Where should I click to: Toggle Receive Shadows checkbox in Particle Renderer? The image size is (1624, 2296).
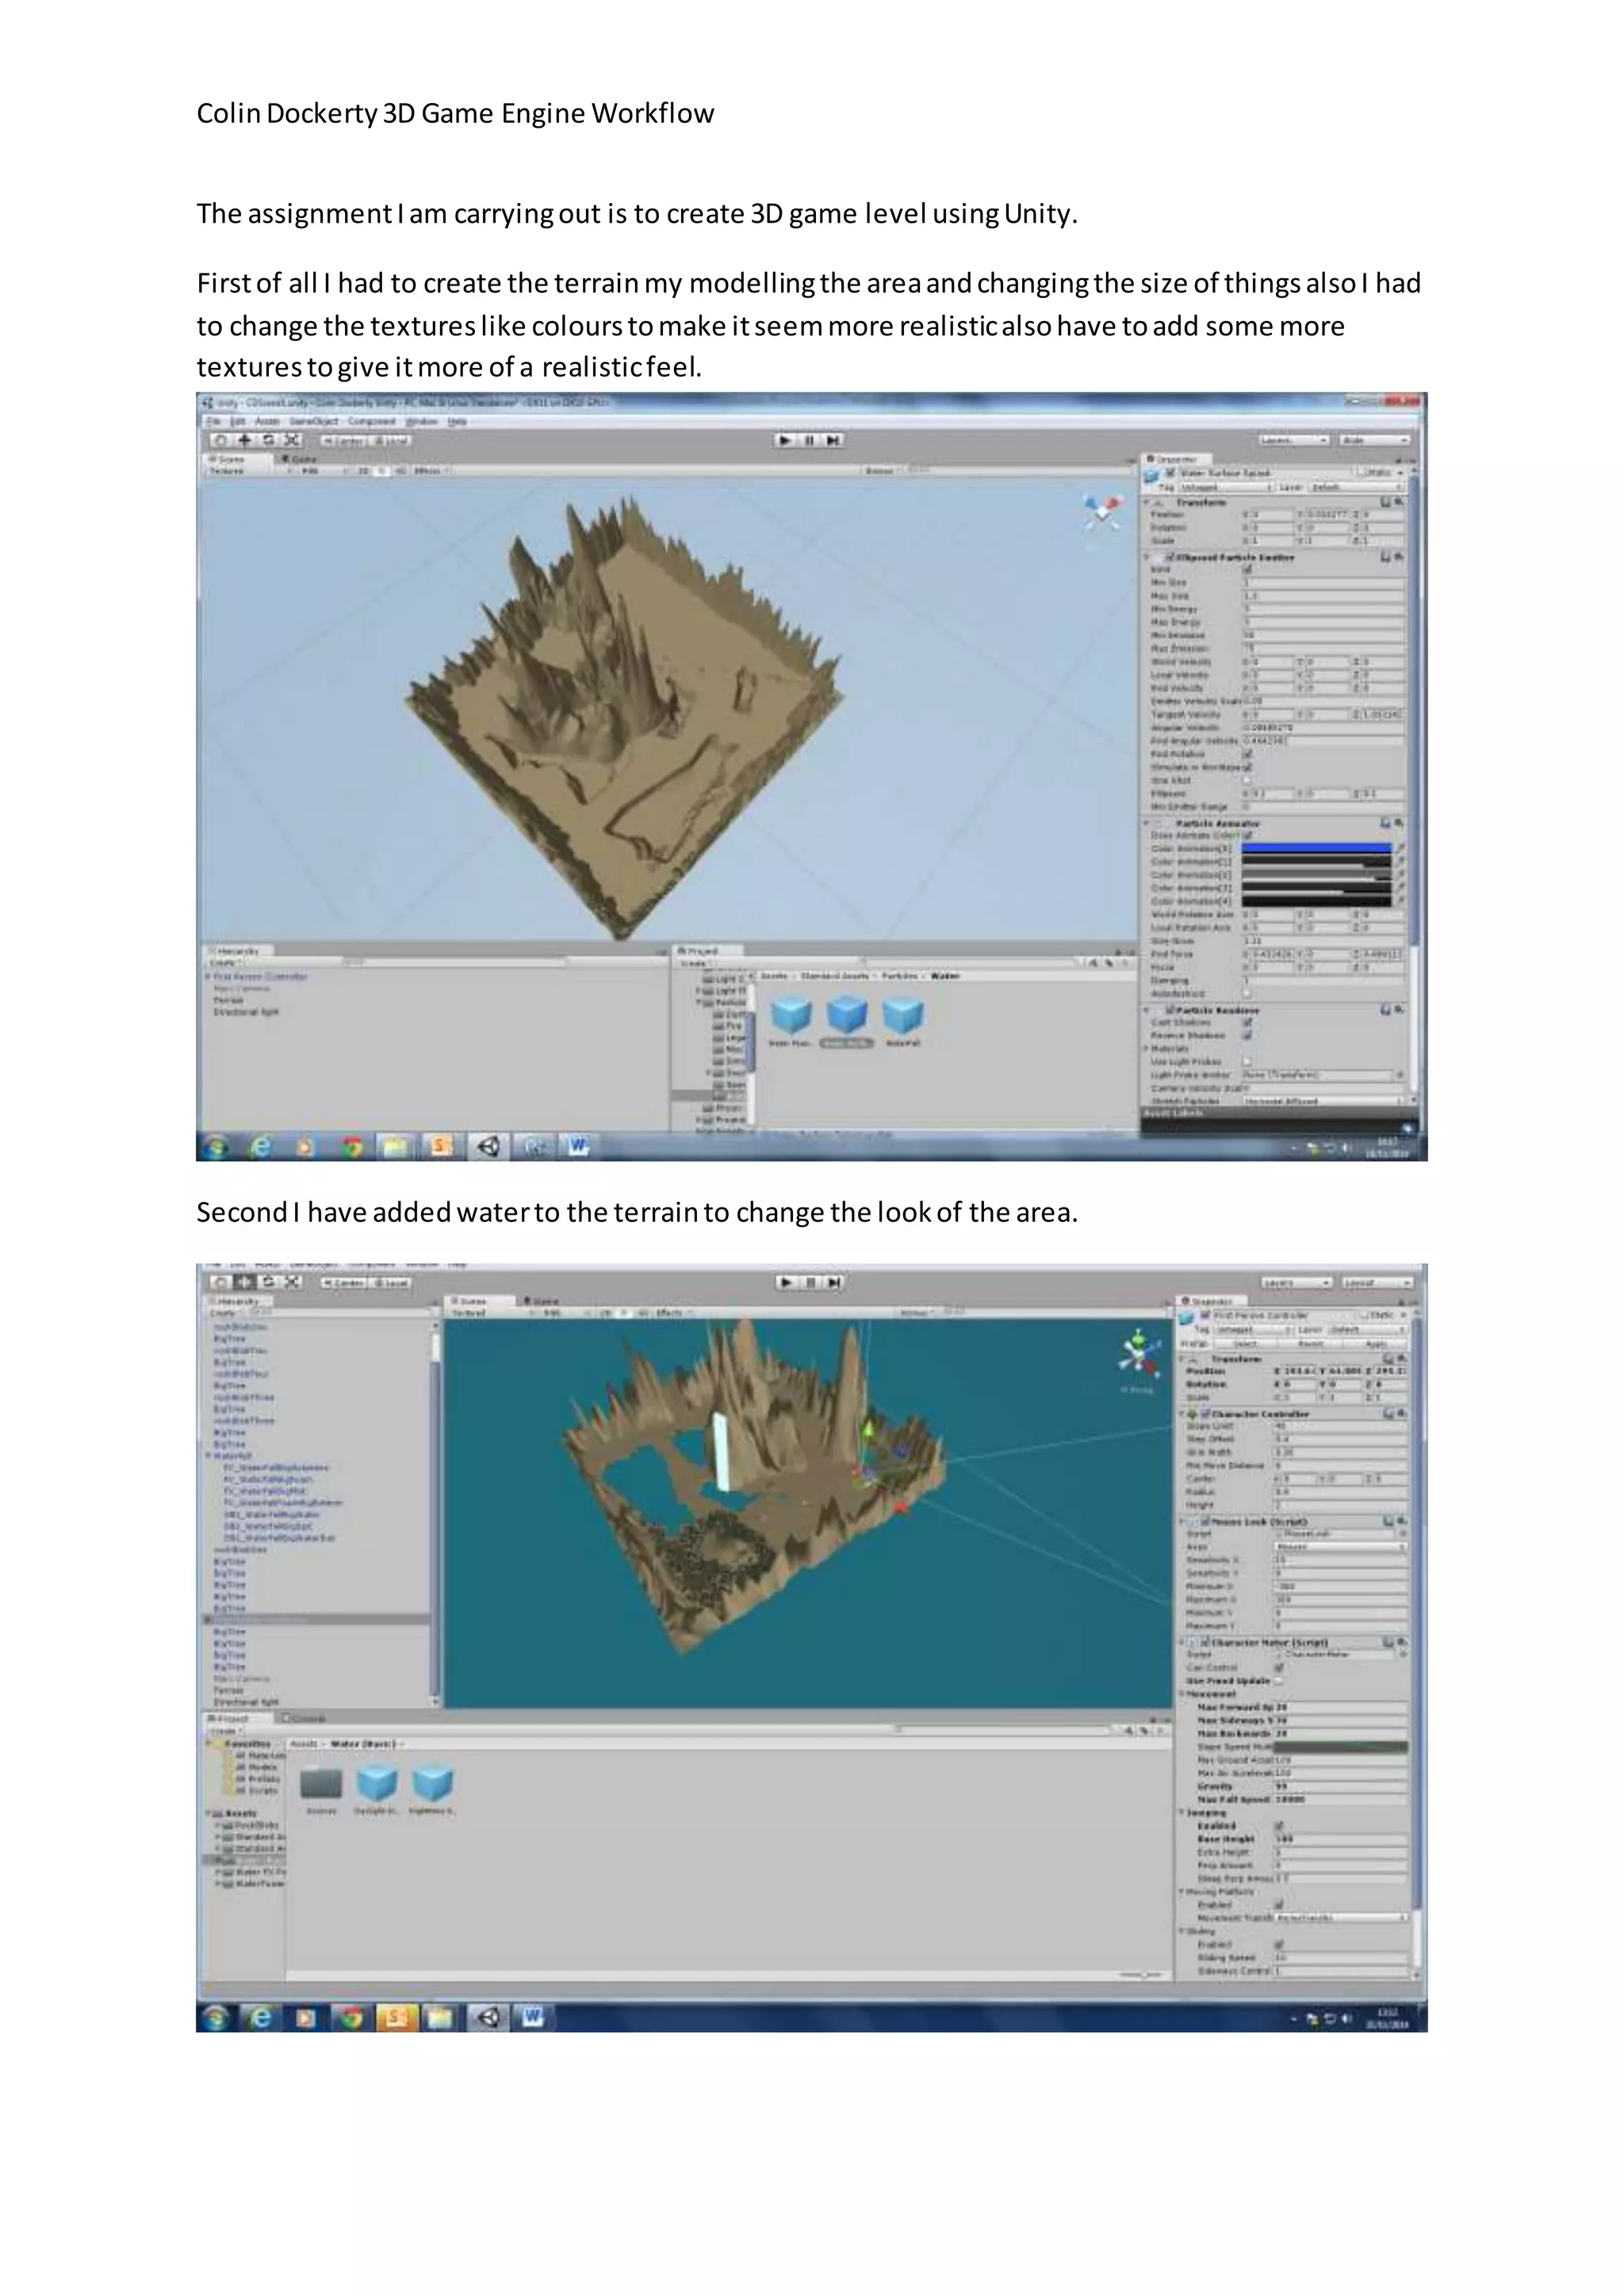click(x=1247, y=1036)
